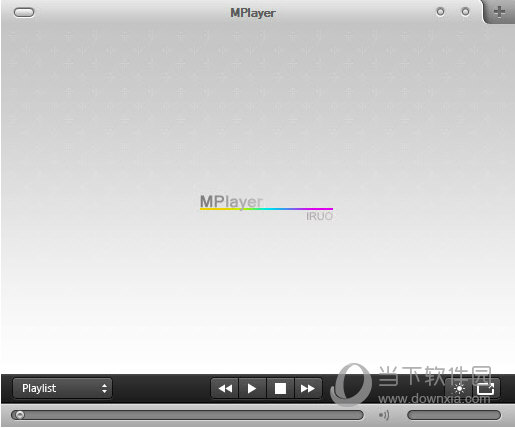Click the IRUO label under the rainbow line
Image resolution: width=515 pixels, height=428 pixels.
tap(319, 216)
